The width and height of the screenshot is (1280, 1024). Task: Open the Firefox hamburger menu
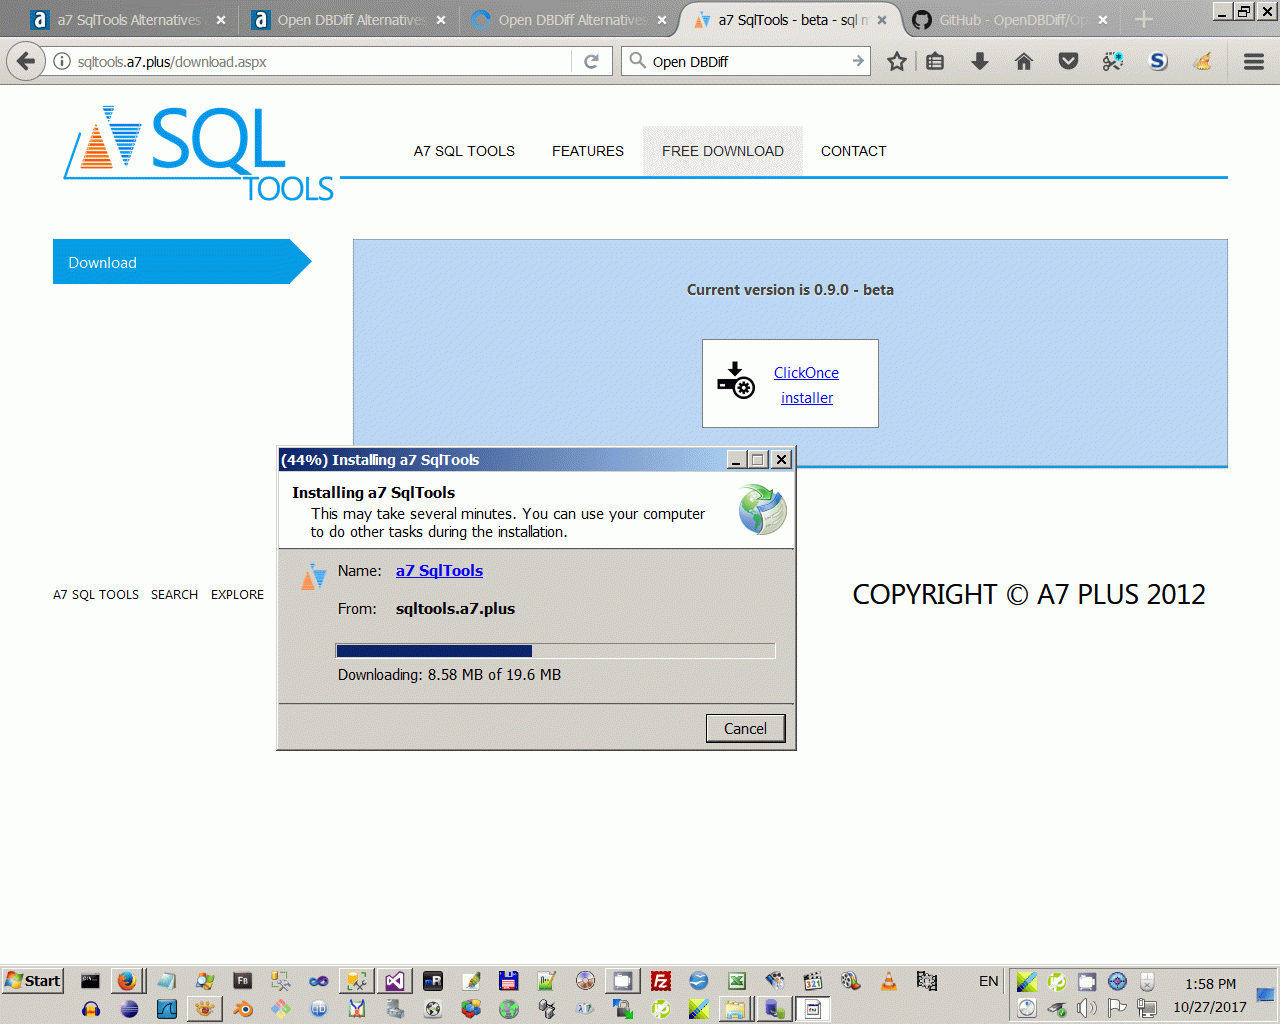click(1254, 61)
